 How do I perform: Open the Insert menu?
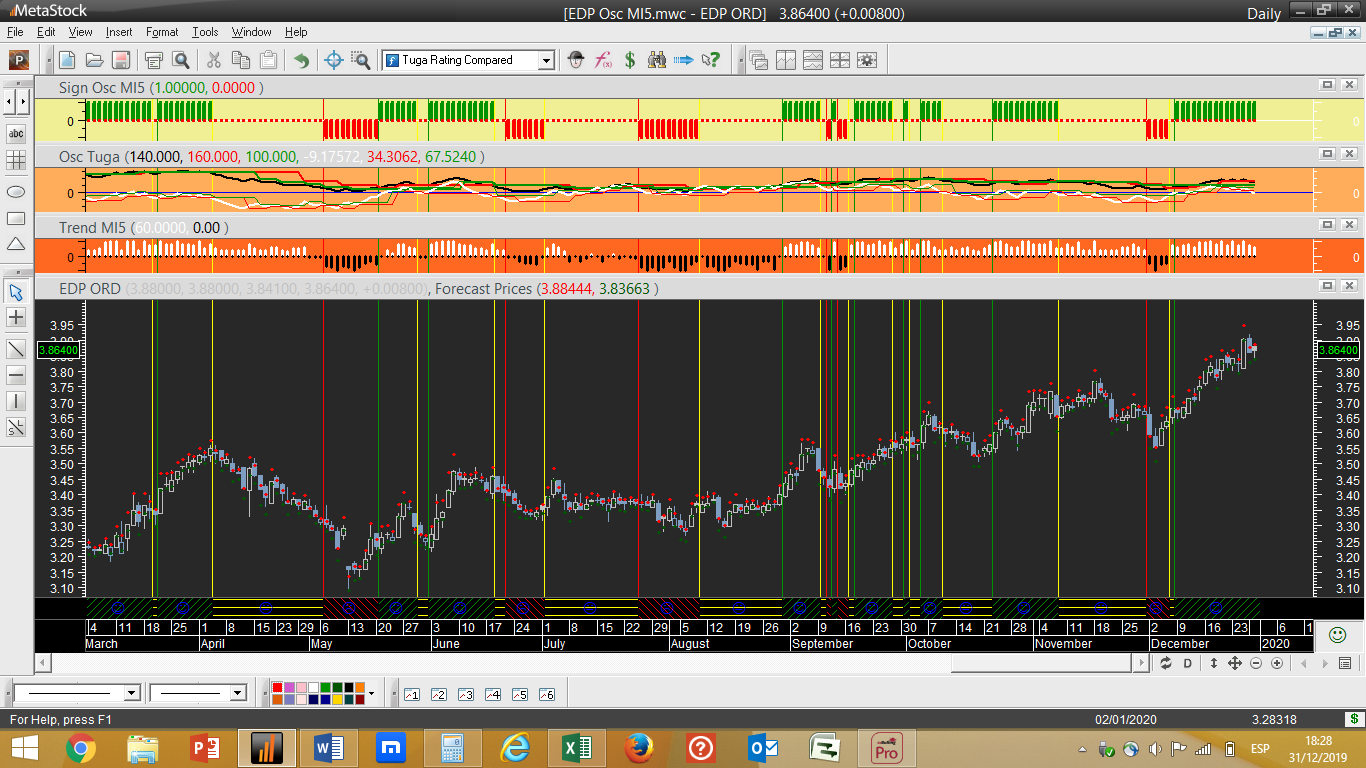(x=118, y=32)
